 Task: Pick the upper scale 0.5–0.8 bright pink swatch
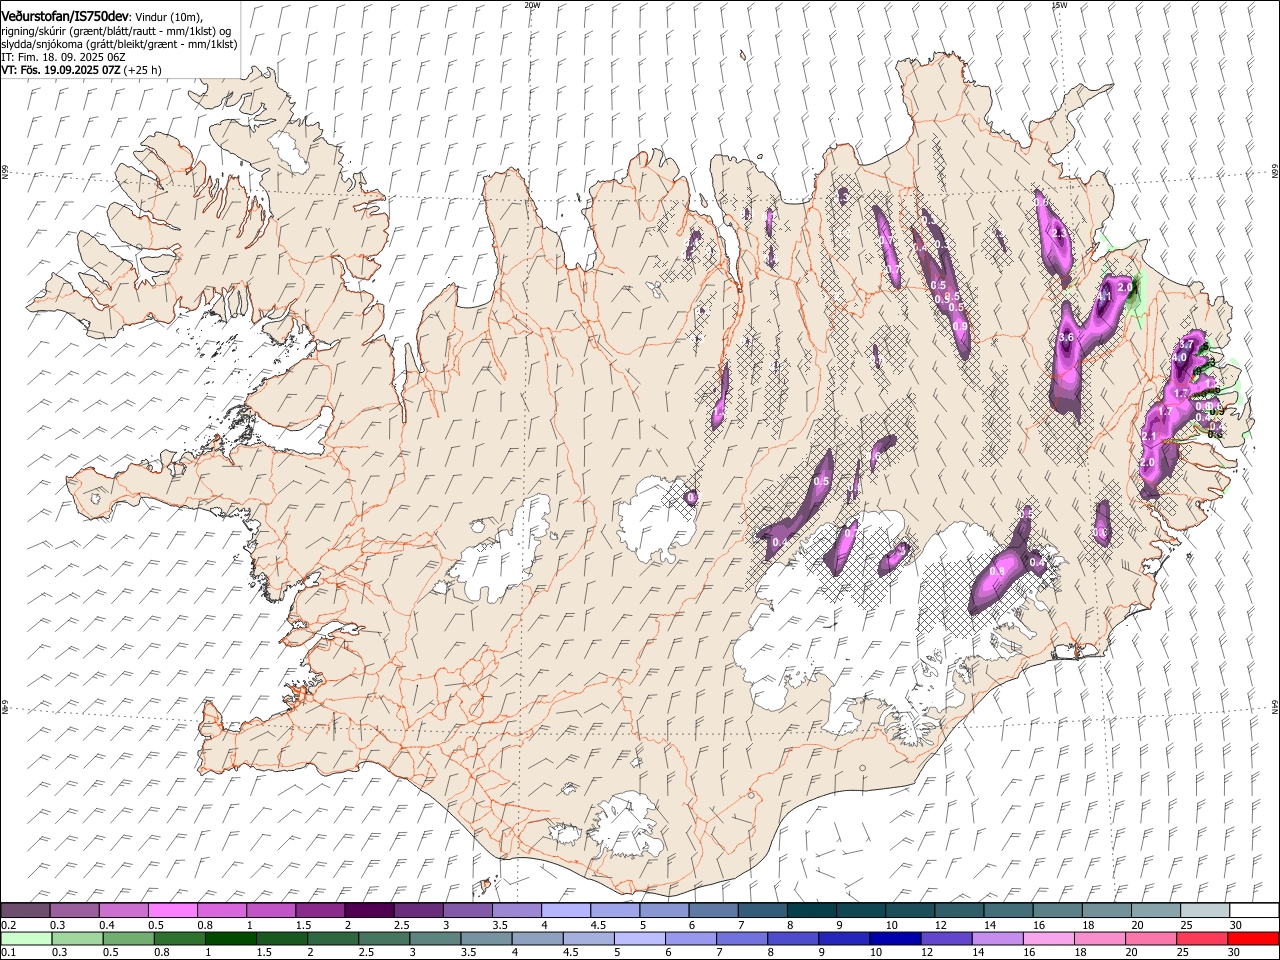[172, 911]
